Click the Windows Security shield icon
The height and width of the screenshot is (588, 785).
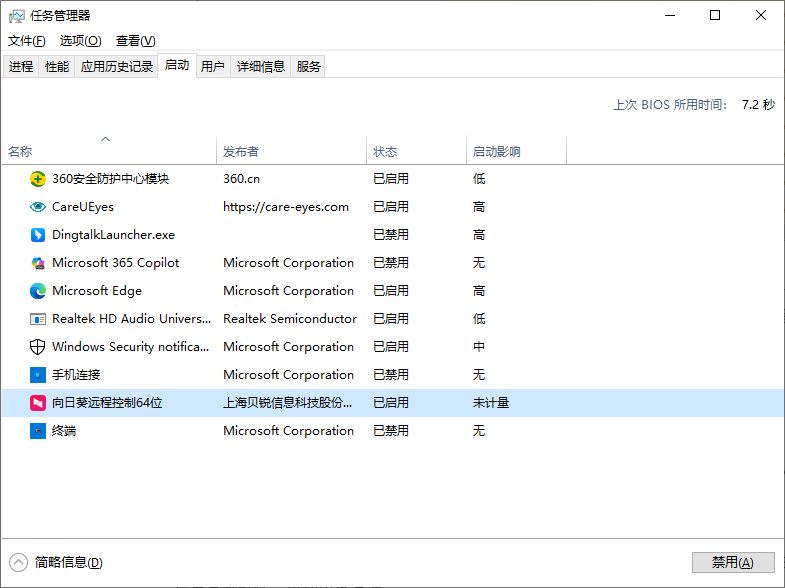[x=38, y=347]
